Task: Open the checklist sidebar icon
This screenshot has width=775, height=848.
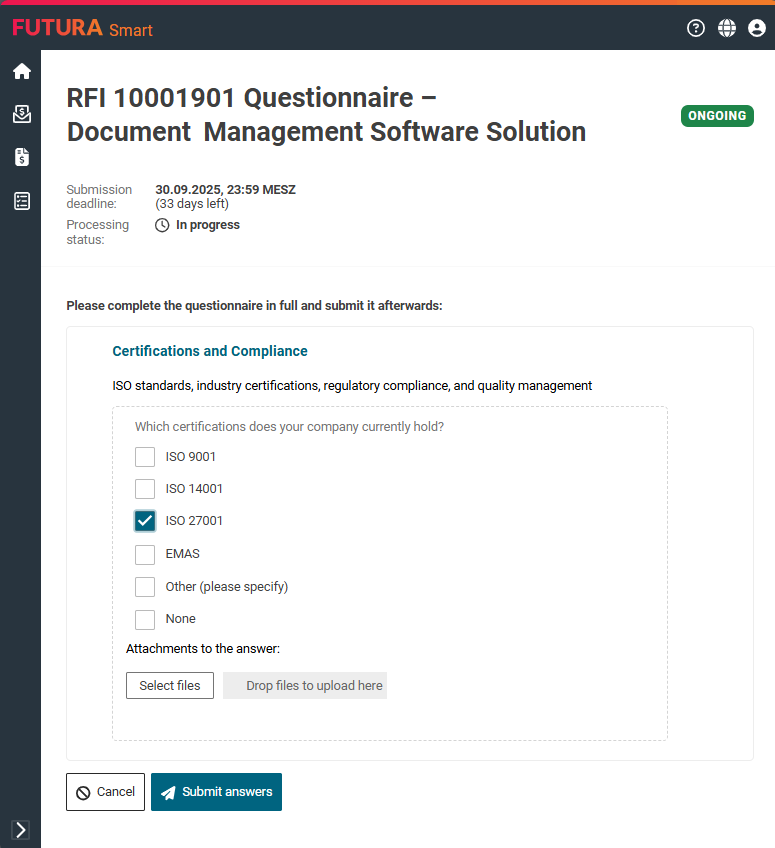Action: pos(21,201)
